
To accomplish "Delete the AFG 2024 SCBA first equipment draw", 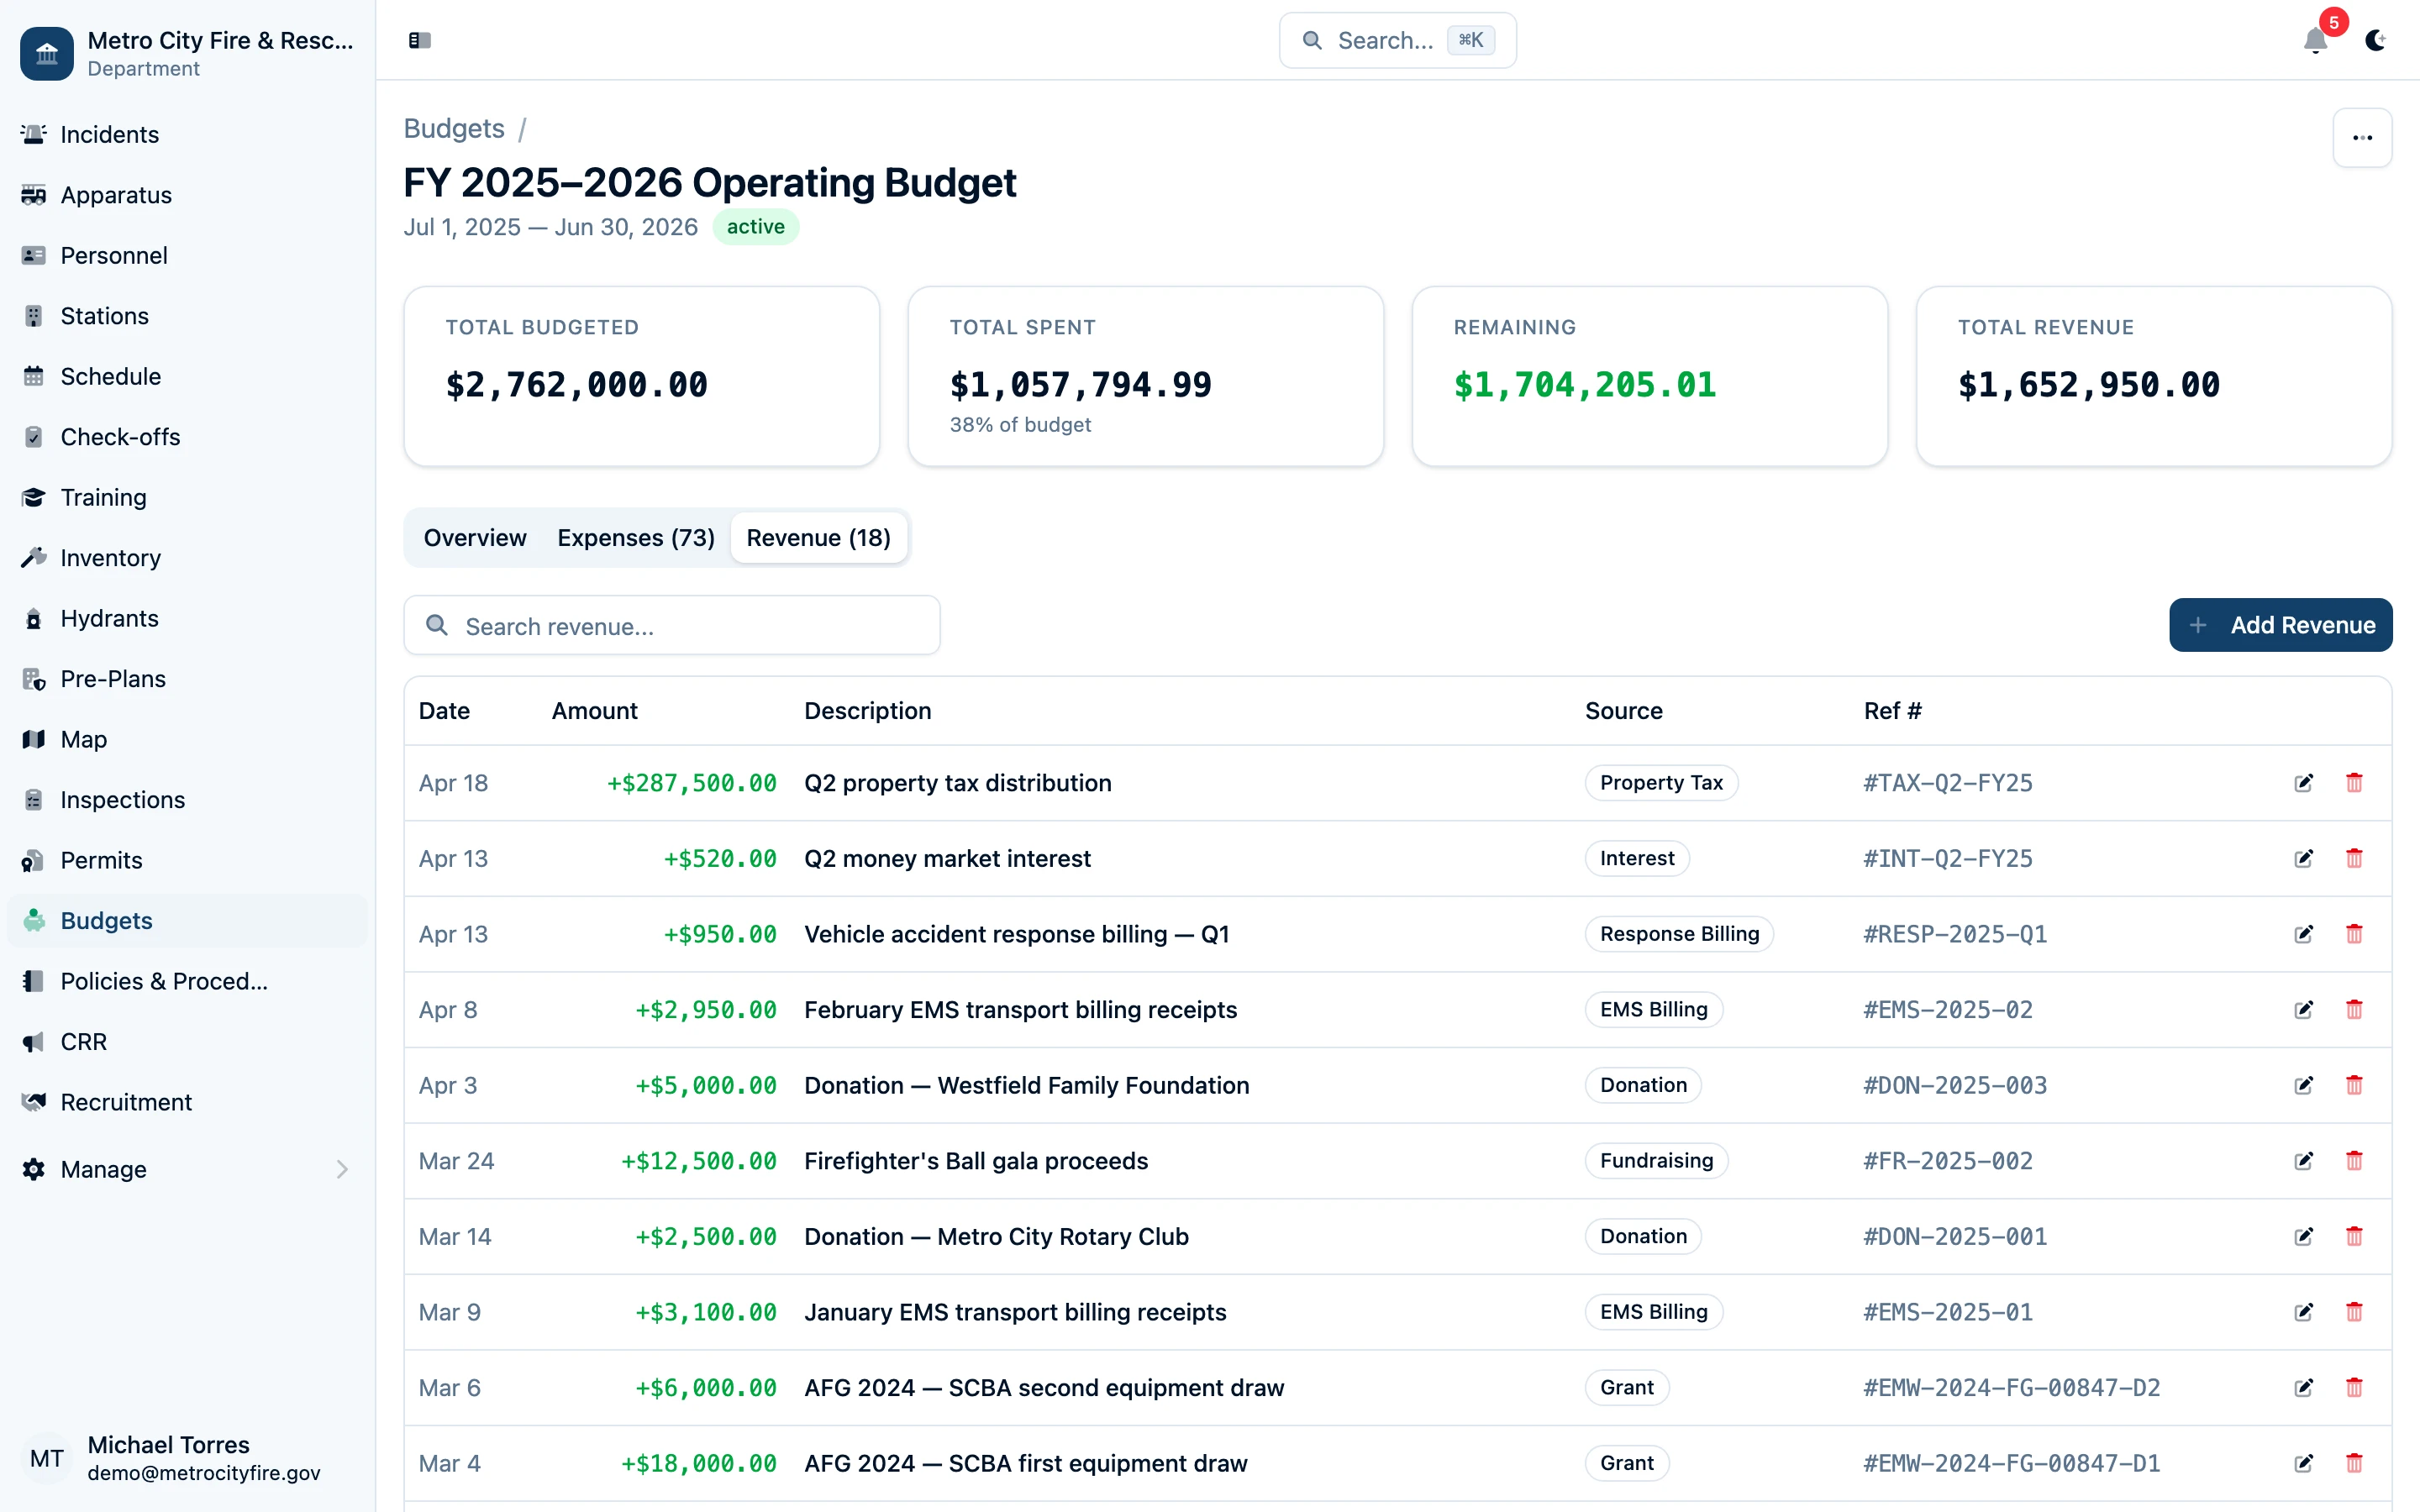I will [2355, 1462].
